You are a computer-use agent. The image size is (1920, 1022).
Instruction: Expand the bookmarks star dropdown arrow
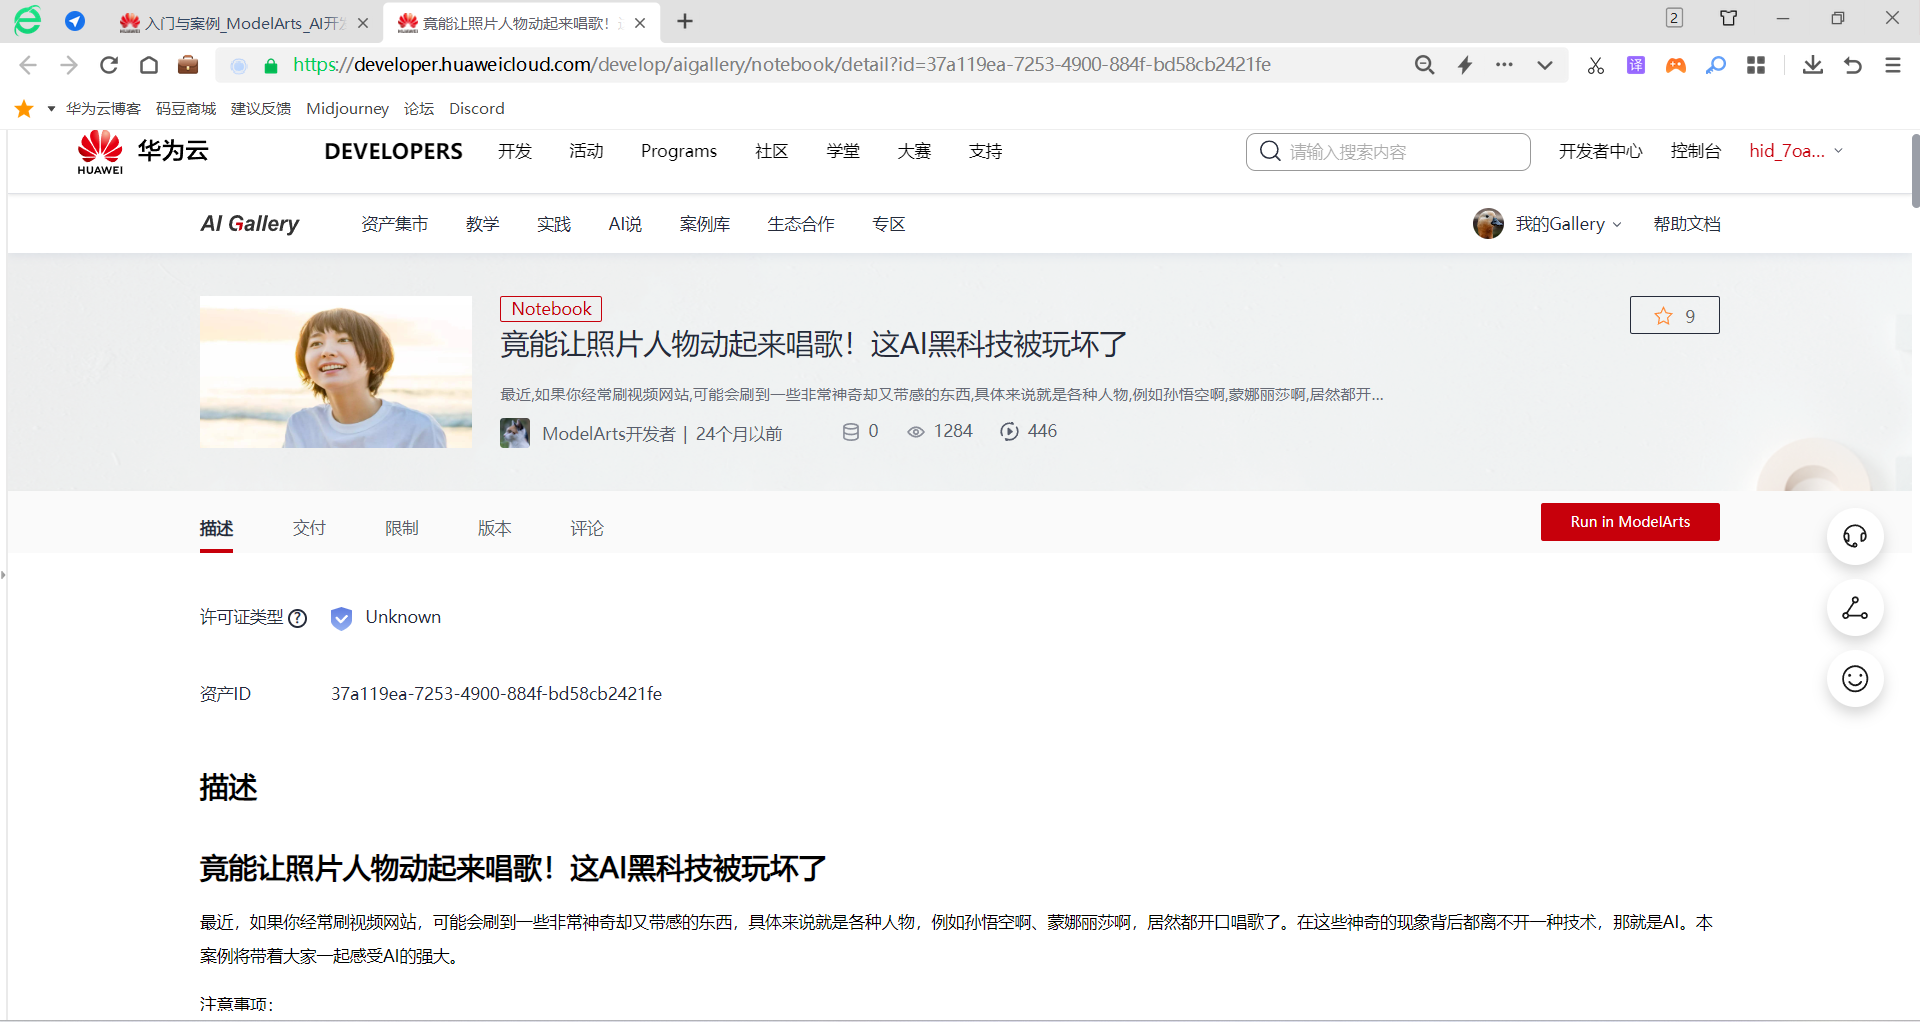click(51, 109)
